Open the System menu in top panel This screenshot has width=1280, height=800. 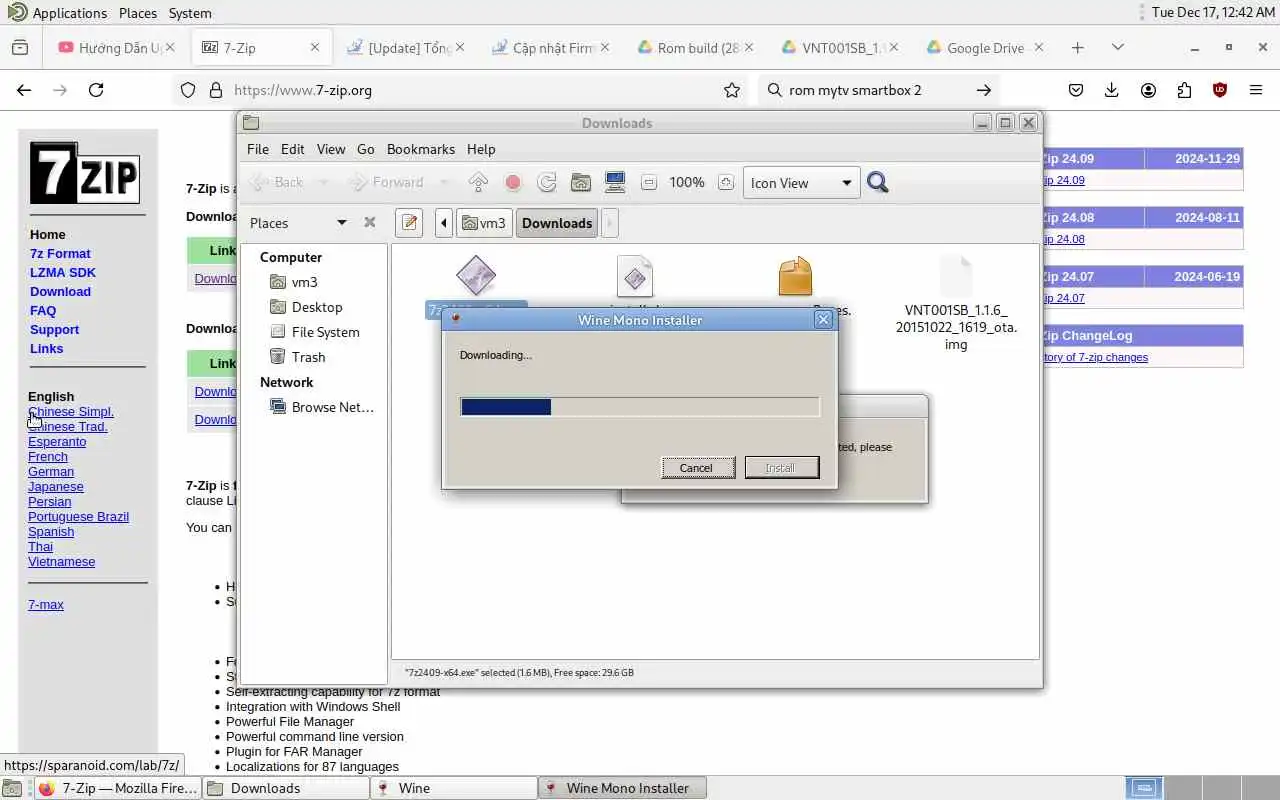190,13
